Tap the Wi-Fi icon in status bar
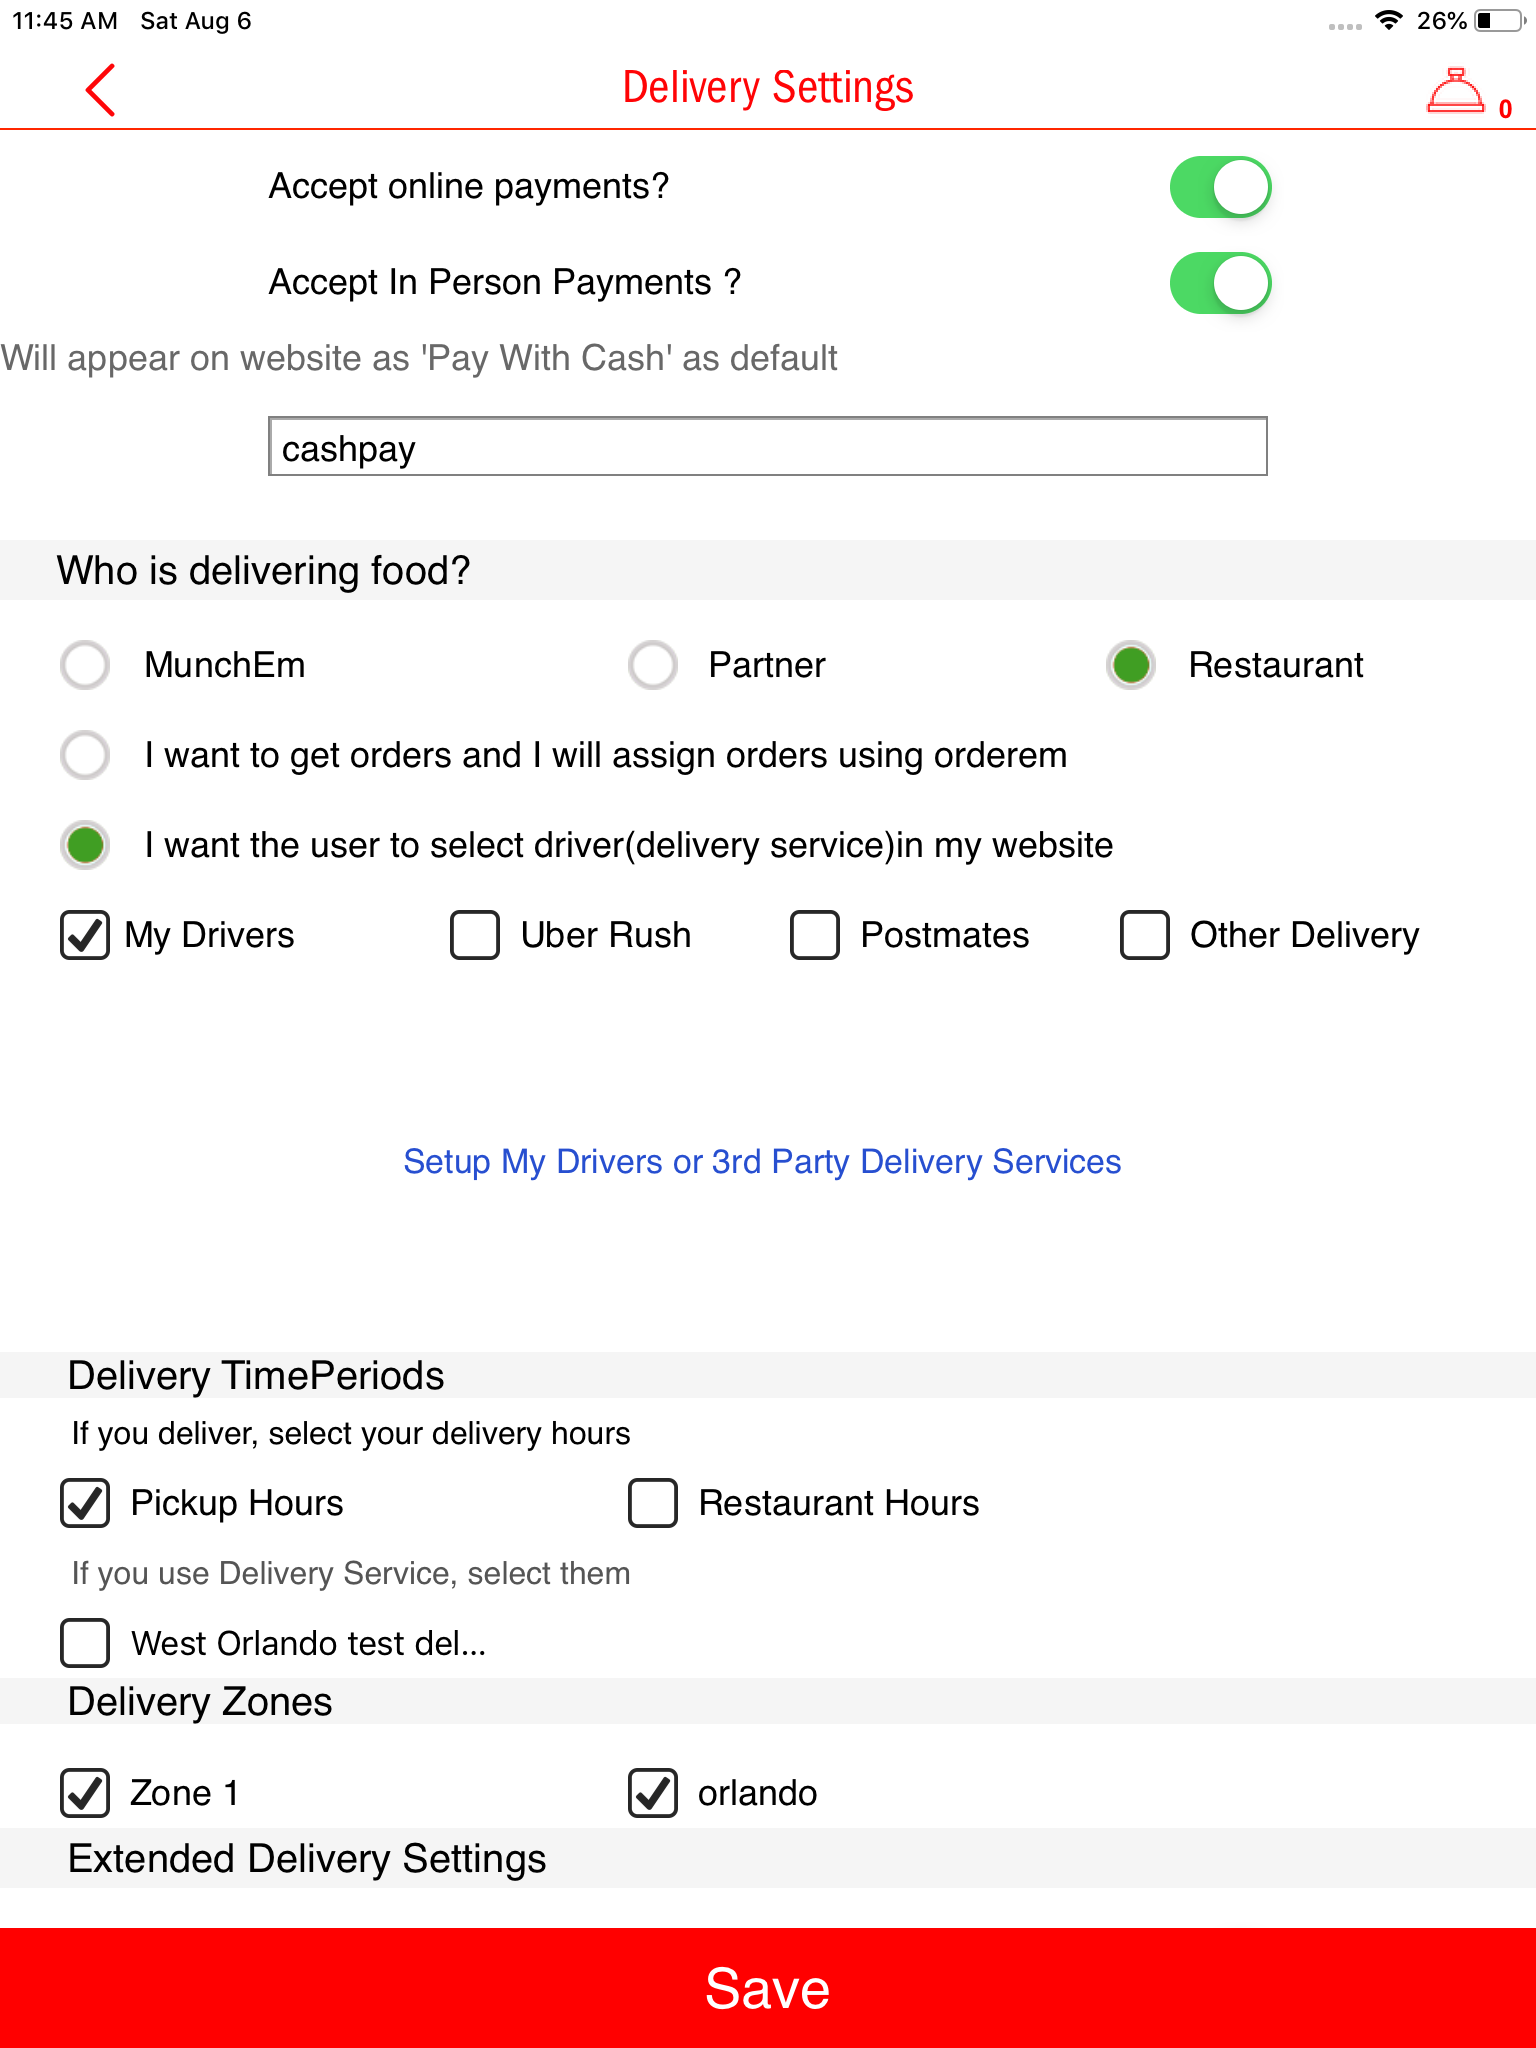 click(x=1388, y=21)
